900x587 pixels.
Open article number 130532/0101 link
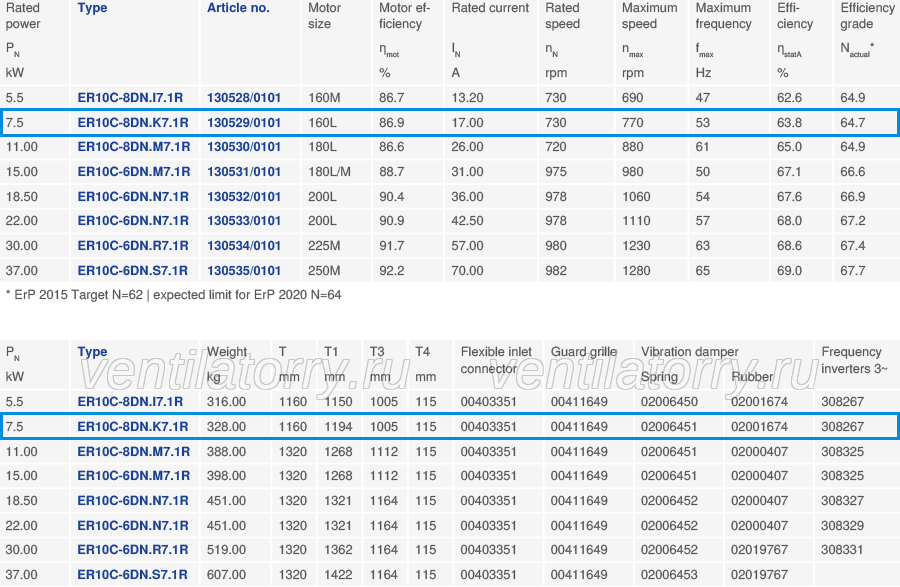(244, 196)
